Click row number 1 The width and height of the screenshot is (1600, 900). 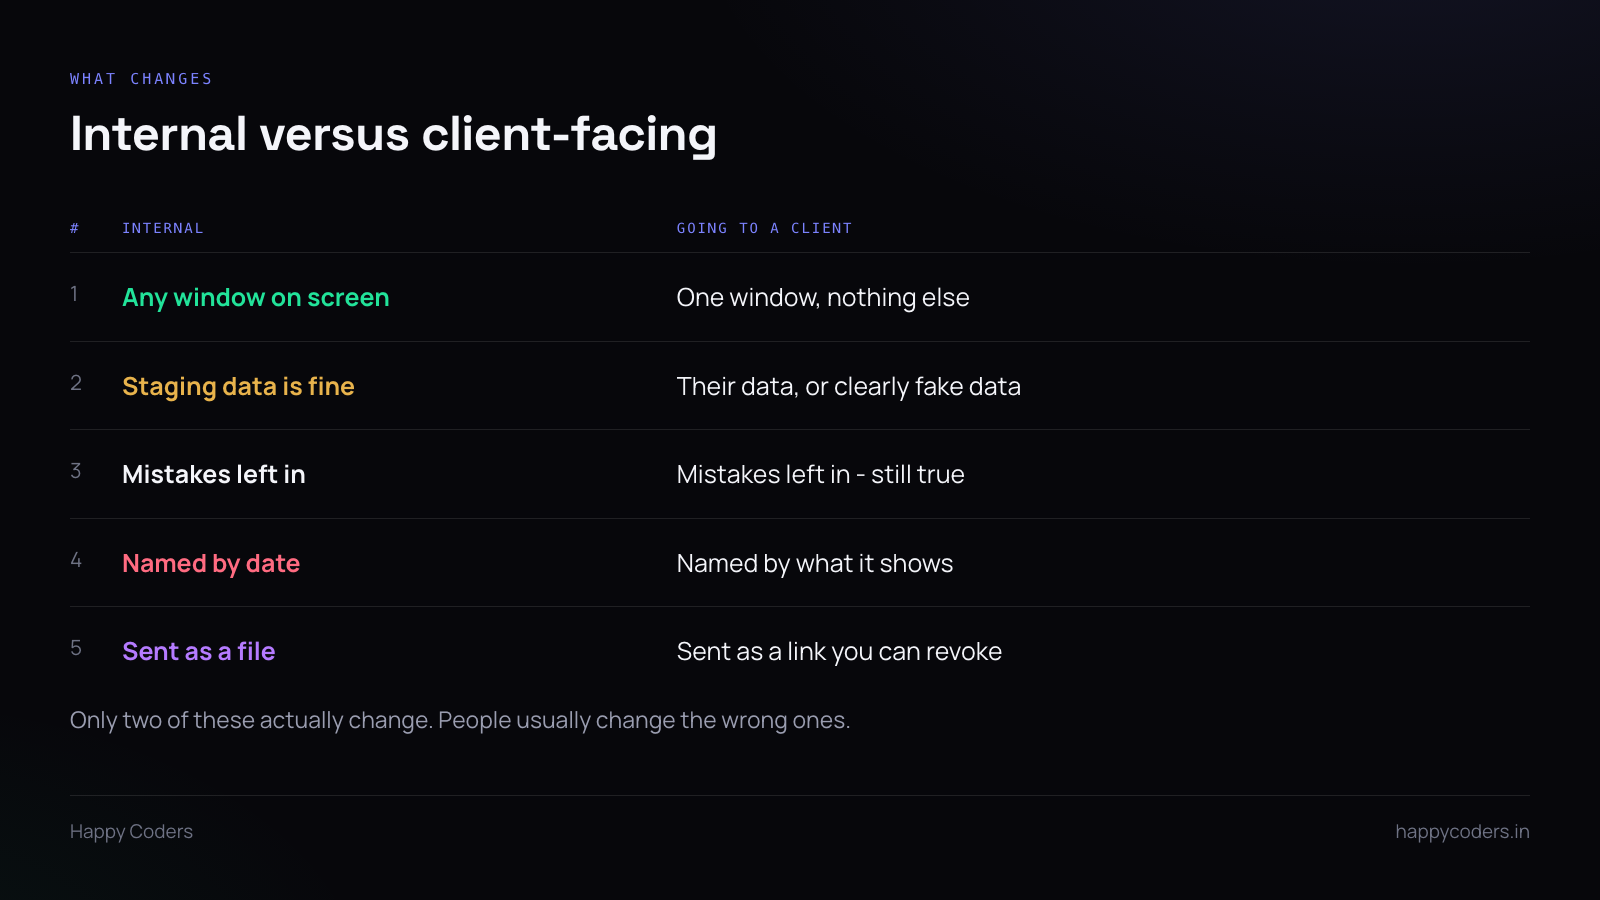(74, 294)
